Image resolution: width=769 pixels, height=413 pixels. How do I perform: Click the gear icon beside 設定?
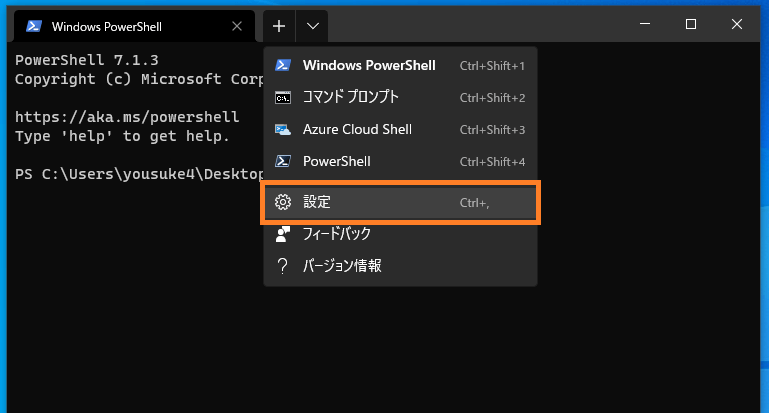click(x=283, y=202)
